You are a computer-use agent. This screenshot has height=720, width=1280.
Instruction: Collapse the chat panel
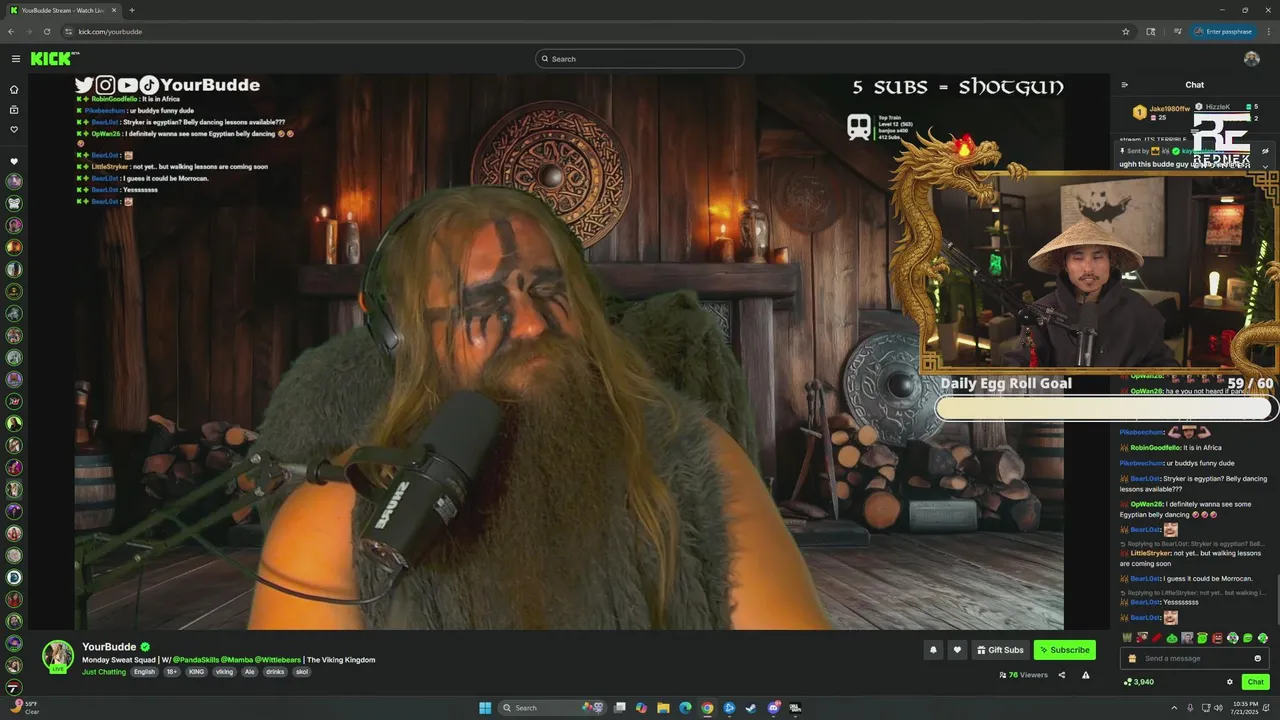(1124, 85)
